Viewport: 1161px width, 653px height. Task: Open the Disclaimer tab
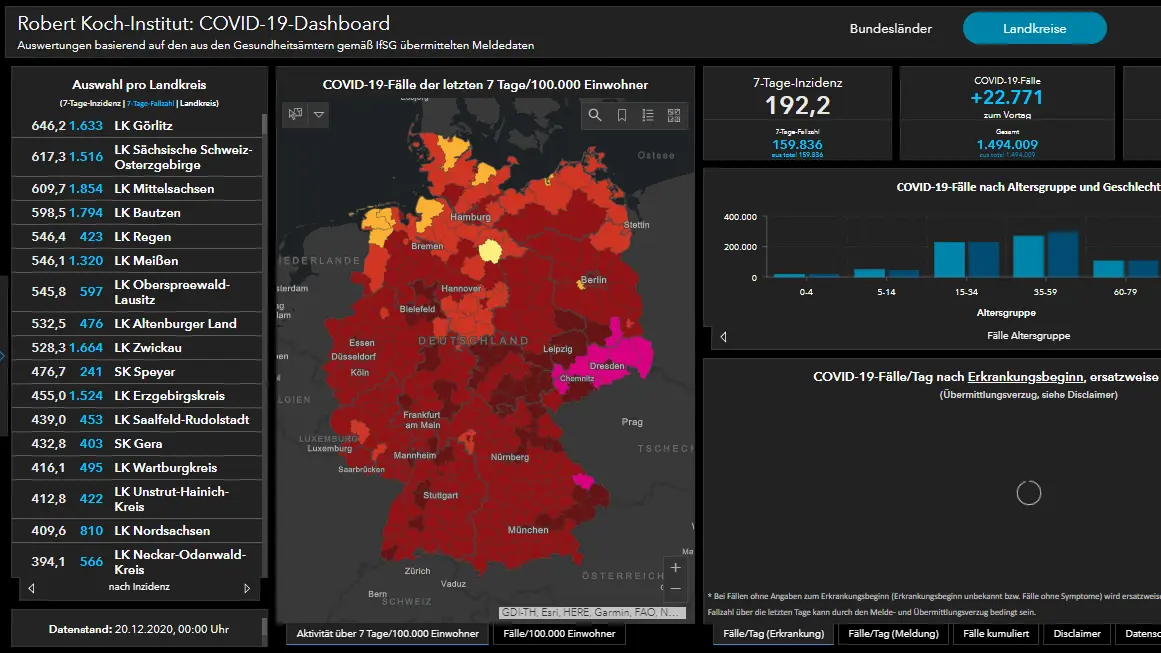point(1076,633)
